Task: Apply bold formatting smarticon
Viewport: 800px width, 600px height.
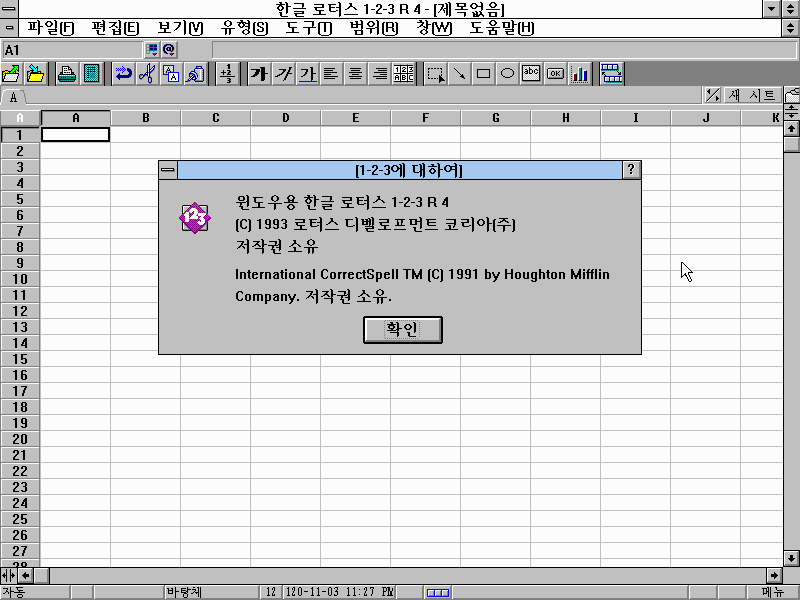Action: pos(259,74)
